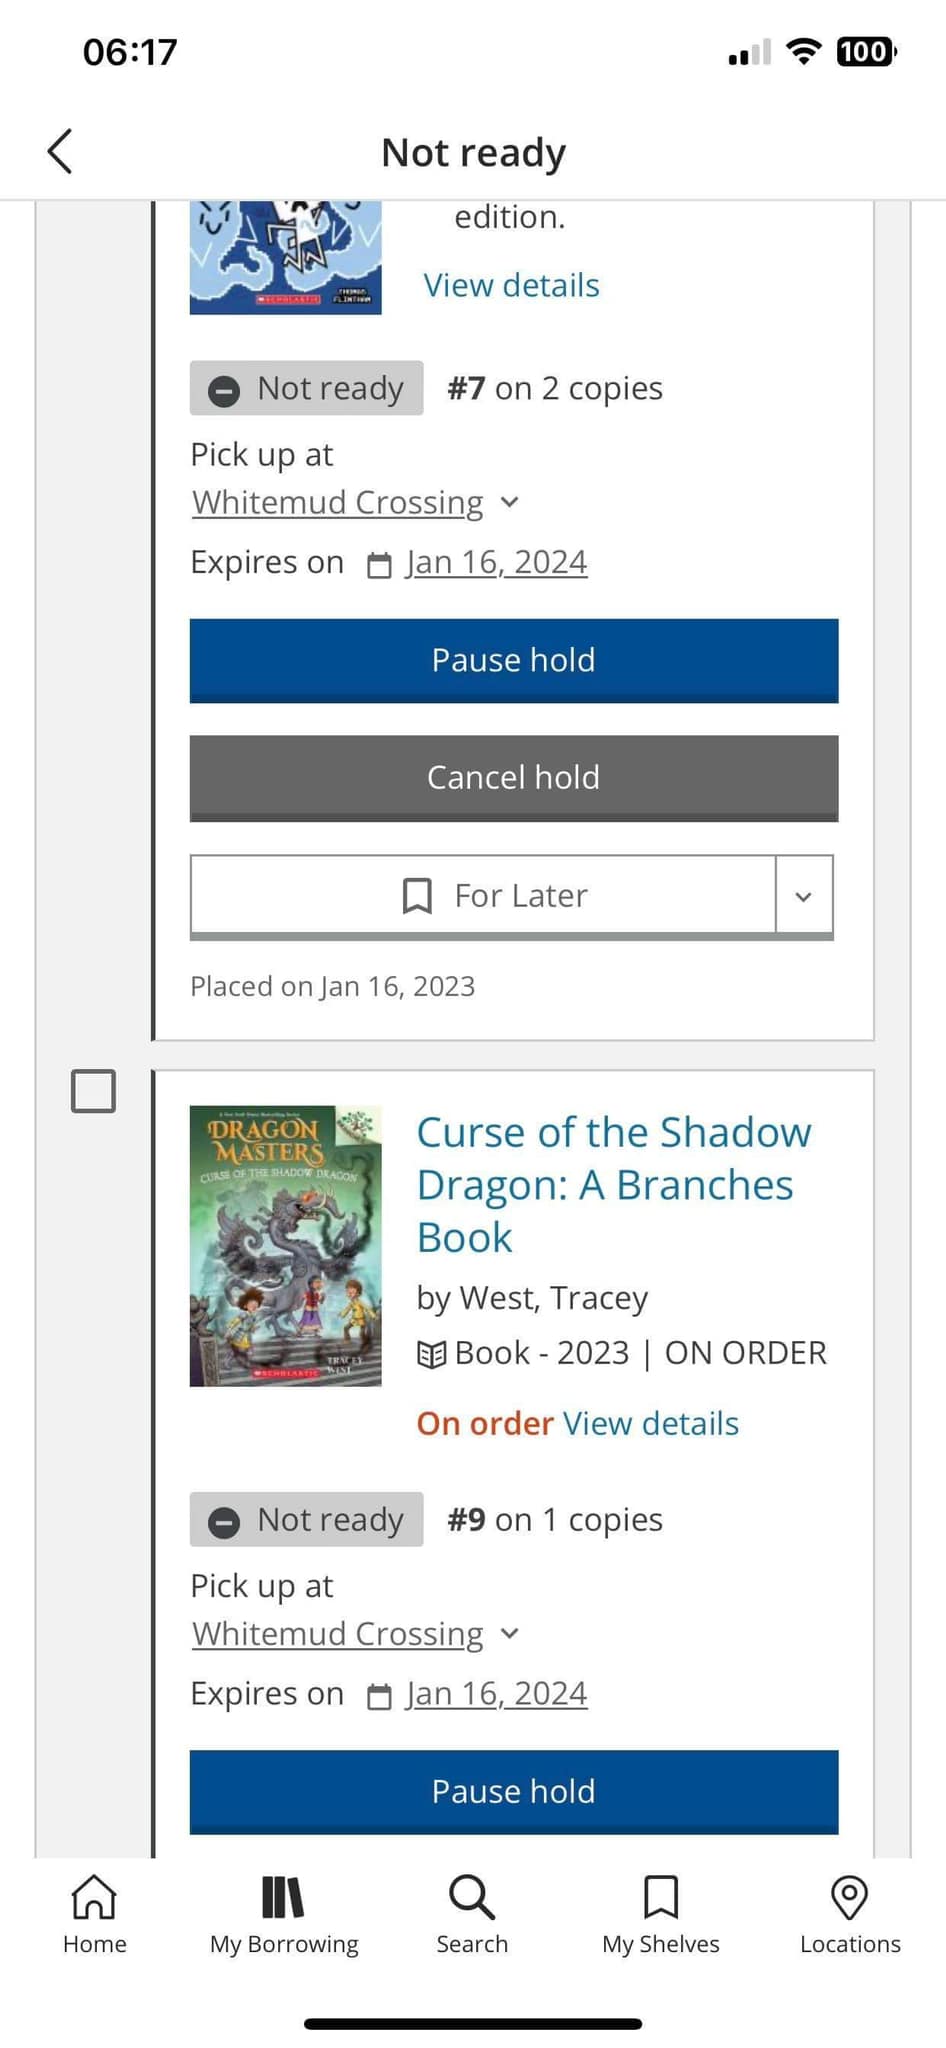
Task: Click calendar icon beside second expiry date
Action: (x=379, y=1696)
